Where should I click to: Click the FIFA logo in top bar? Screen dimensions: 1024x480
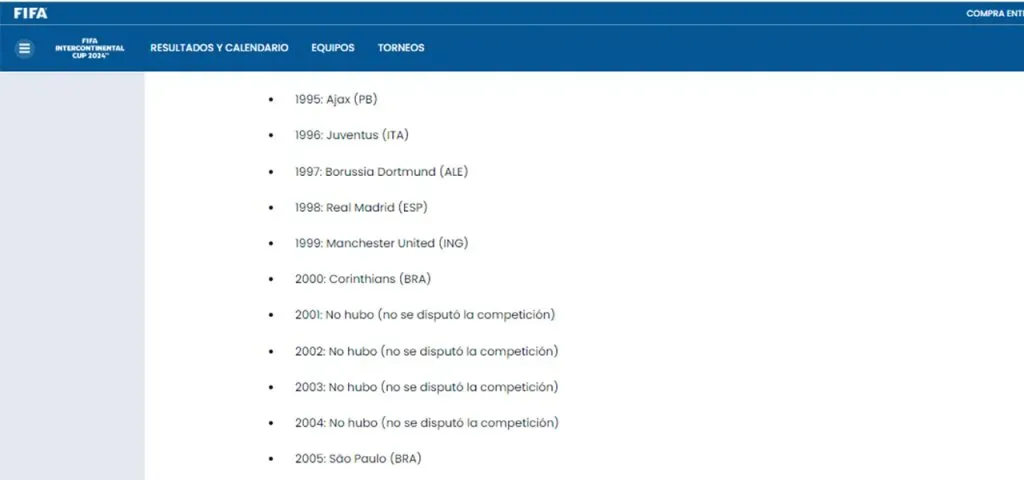click(x=30, y=13)
